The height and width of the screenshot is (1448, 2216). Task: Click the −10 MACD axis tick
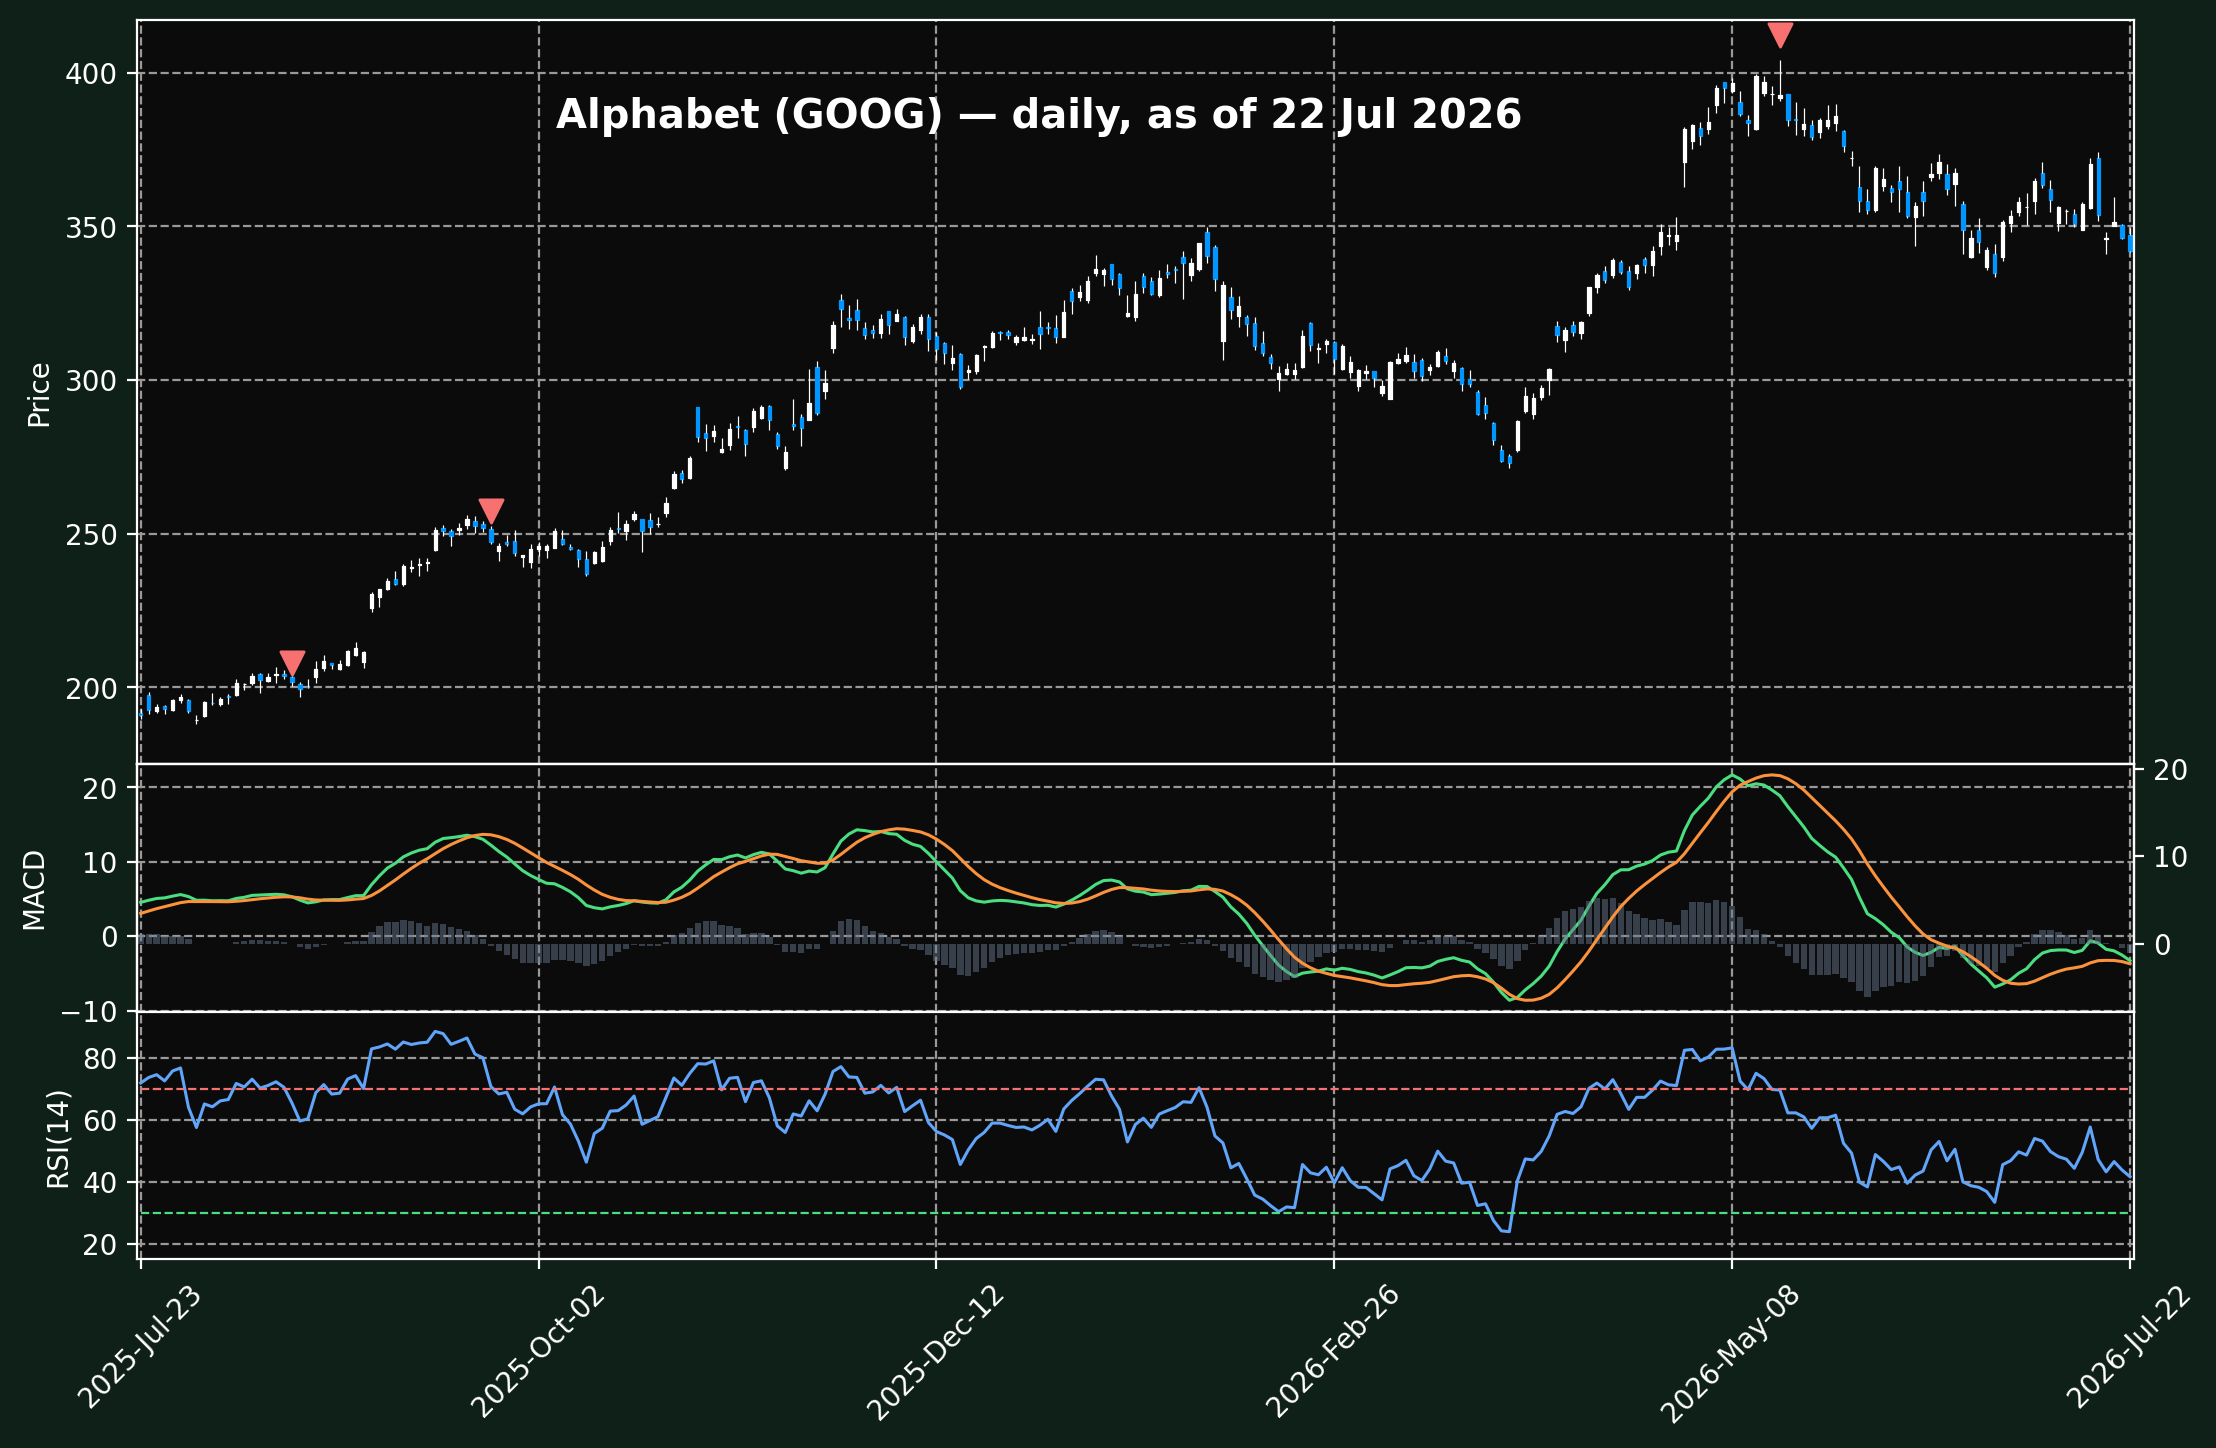87,1011
